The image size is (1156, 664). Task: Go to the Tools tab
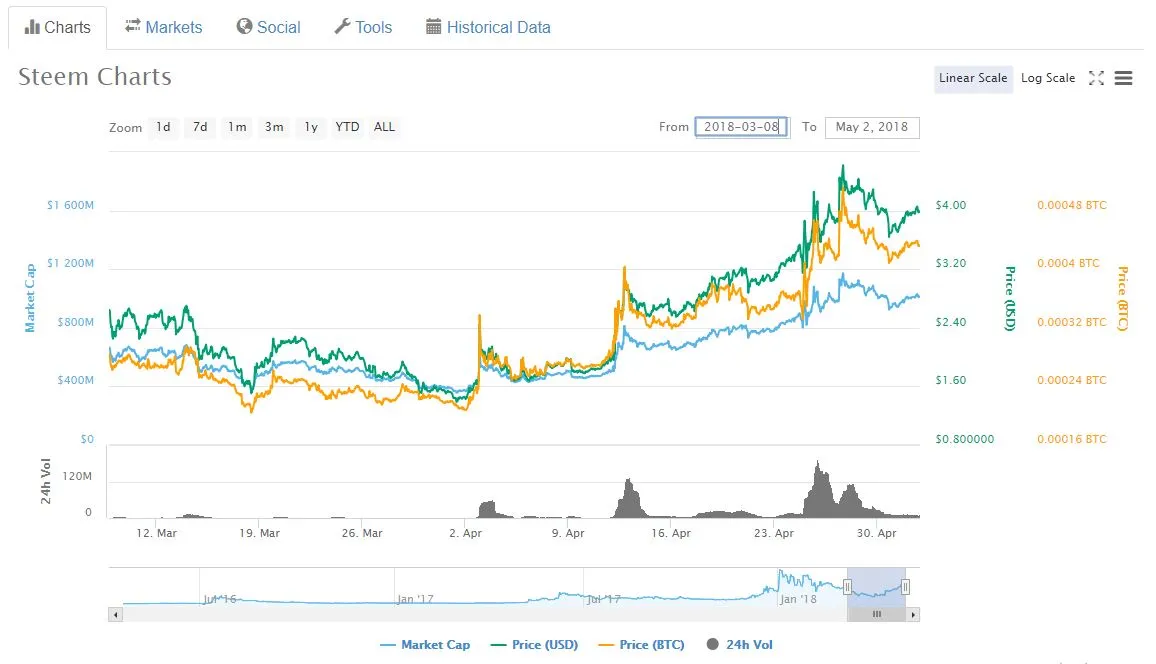363,27
